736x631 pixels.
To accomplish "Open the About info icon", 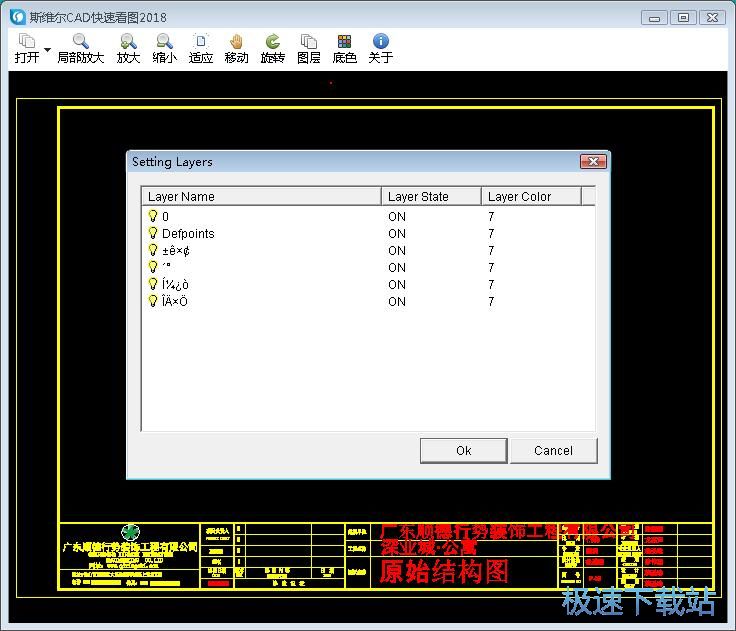I will (x=380, y=42).
